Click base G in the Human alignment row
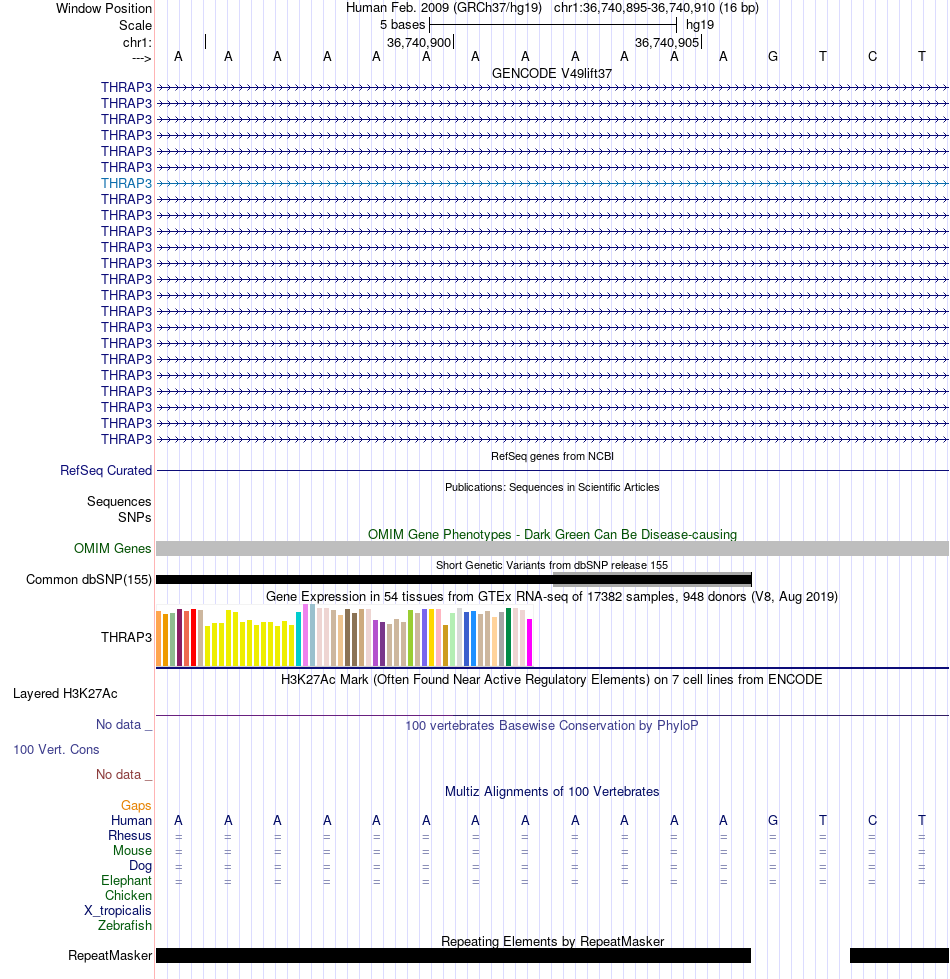 [x=773, y=820]
